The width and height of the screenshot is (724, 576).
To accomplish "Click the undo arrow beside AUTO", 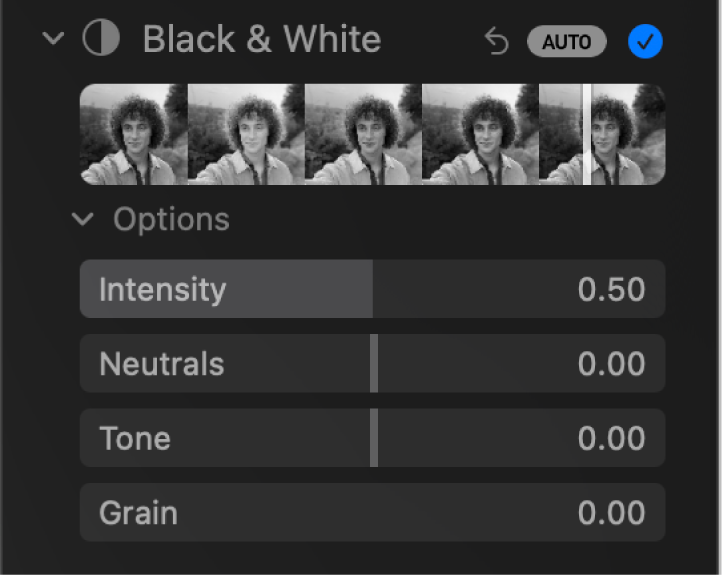I will point(496,42).
